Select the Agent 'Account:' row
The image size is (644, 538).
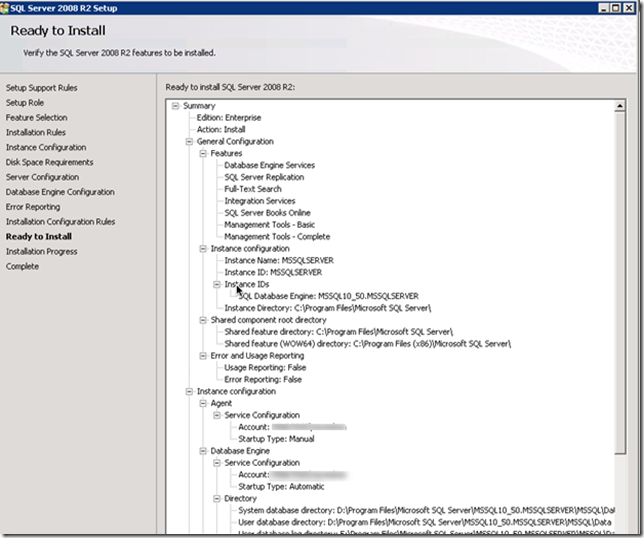click(292, 428)
